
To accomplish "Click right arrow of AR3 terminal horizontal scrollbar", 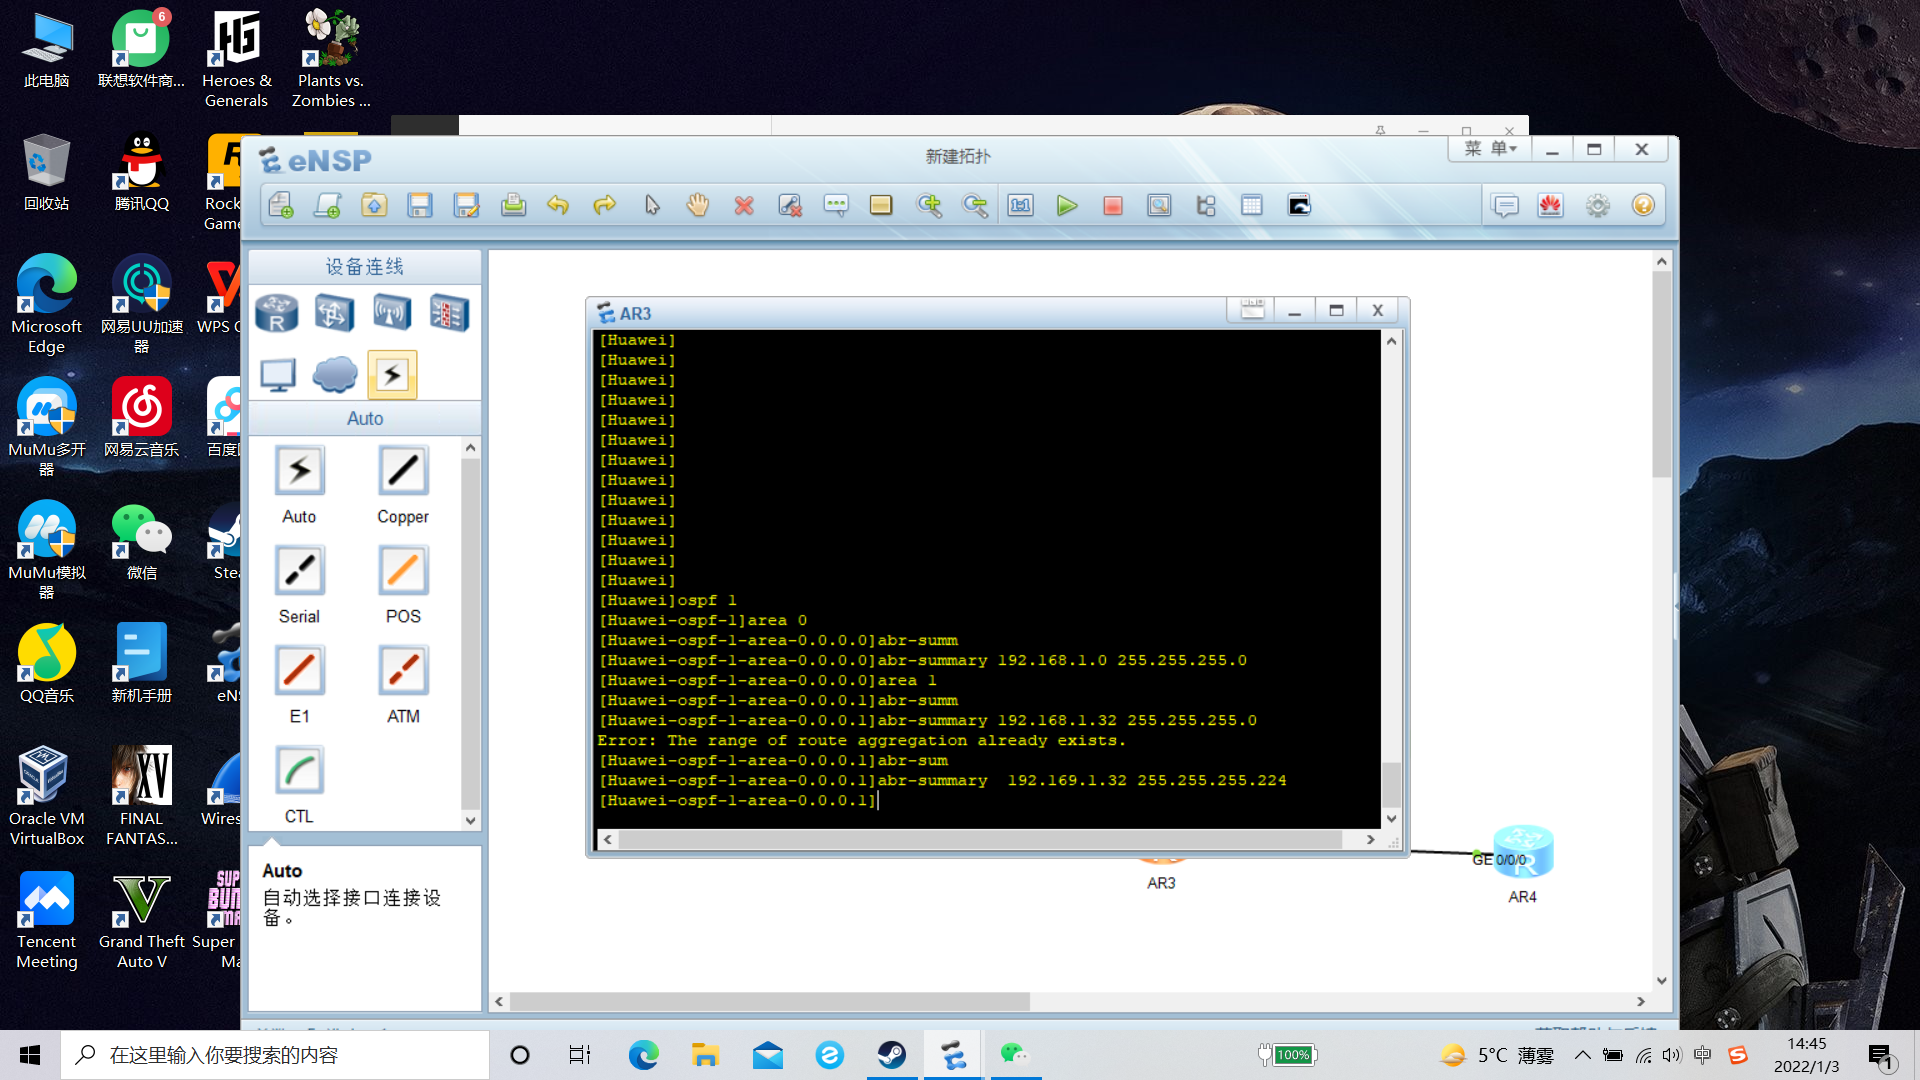I will [1370, 839].
